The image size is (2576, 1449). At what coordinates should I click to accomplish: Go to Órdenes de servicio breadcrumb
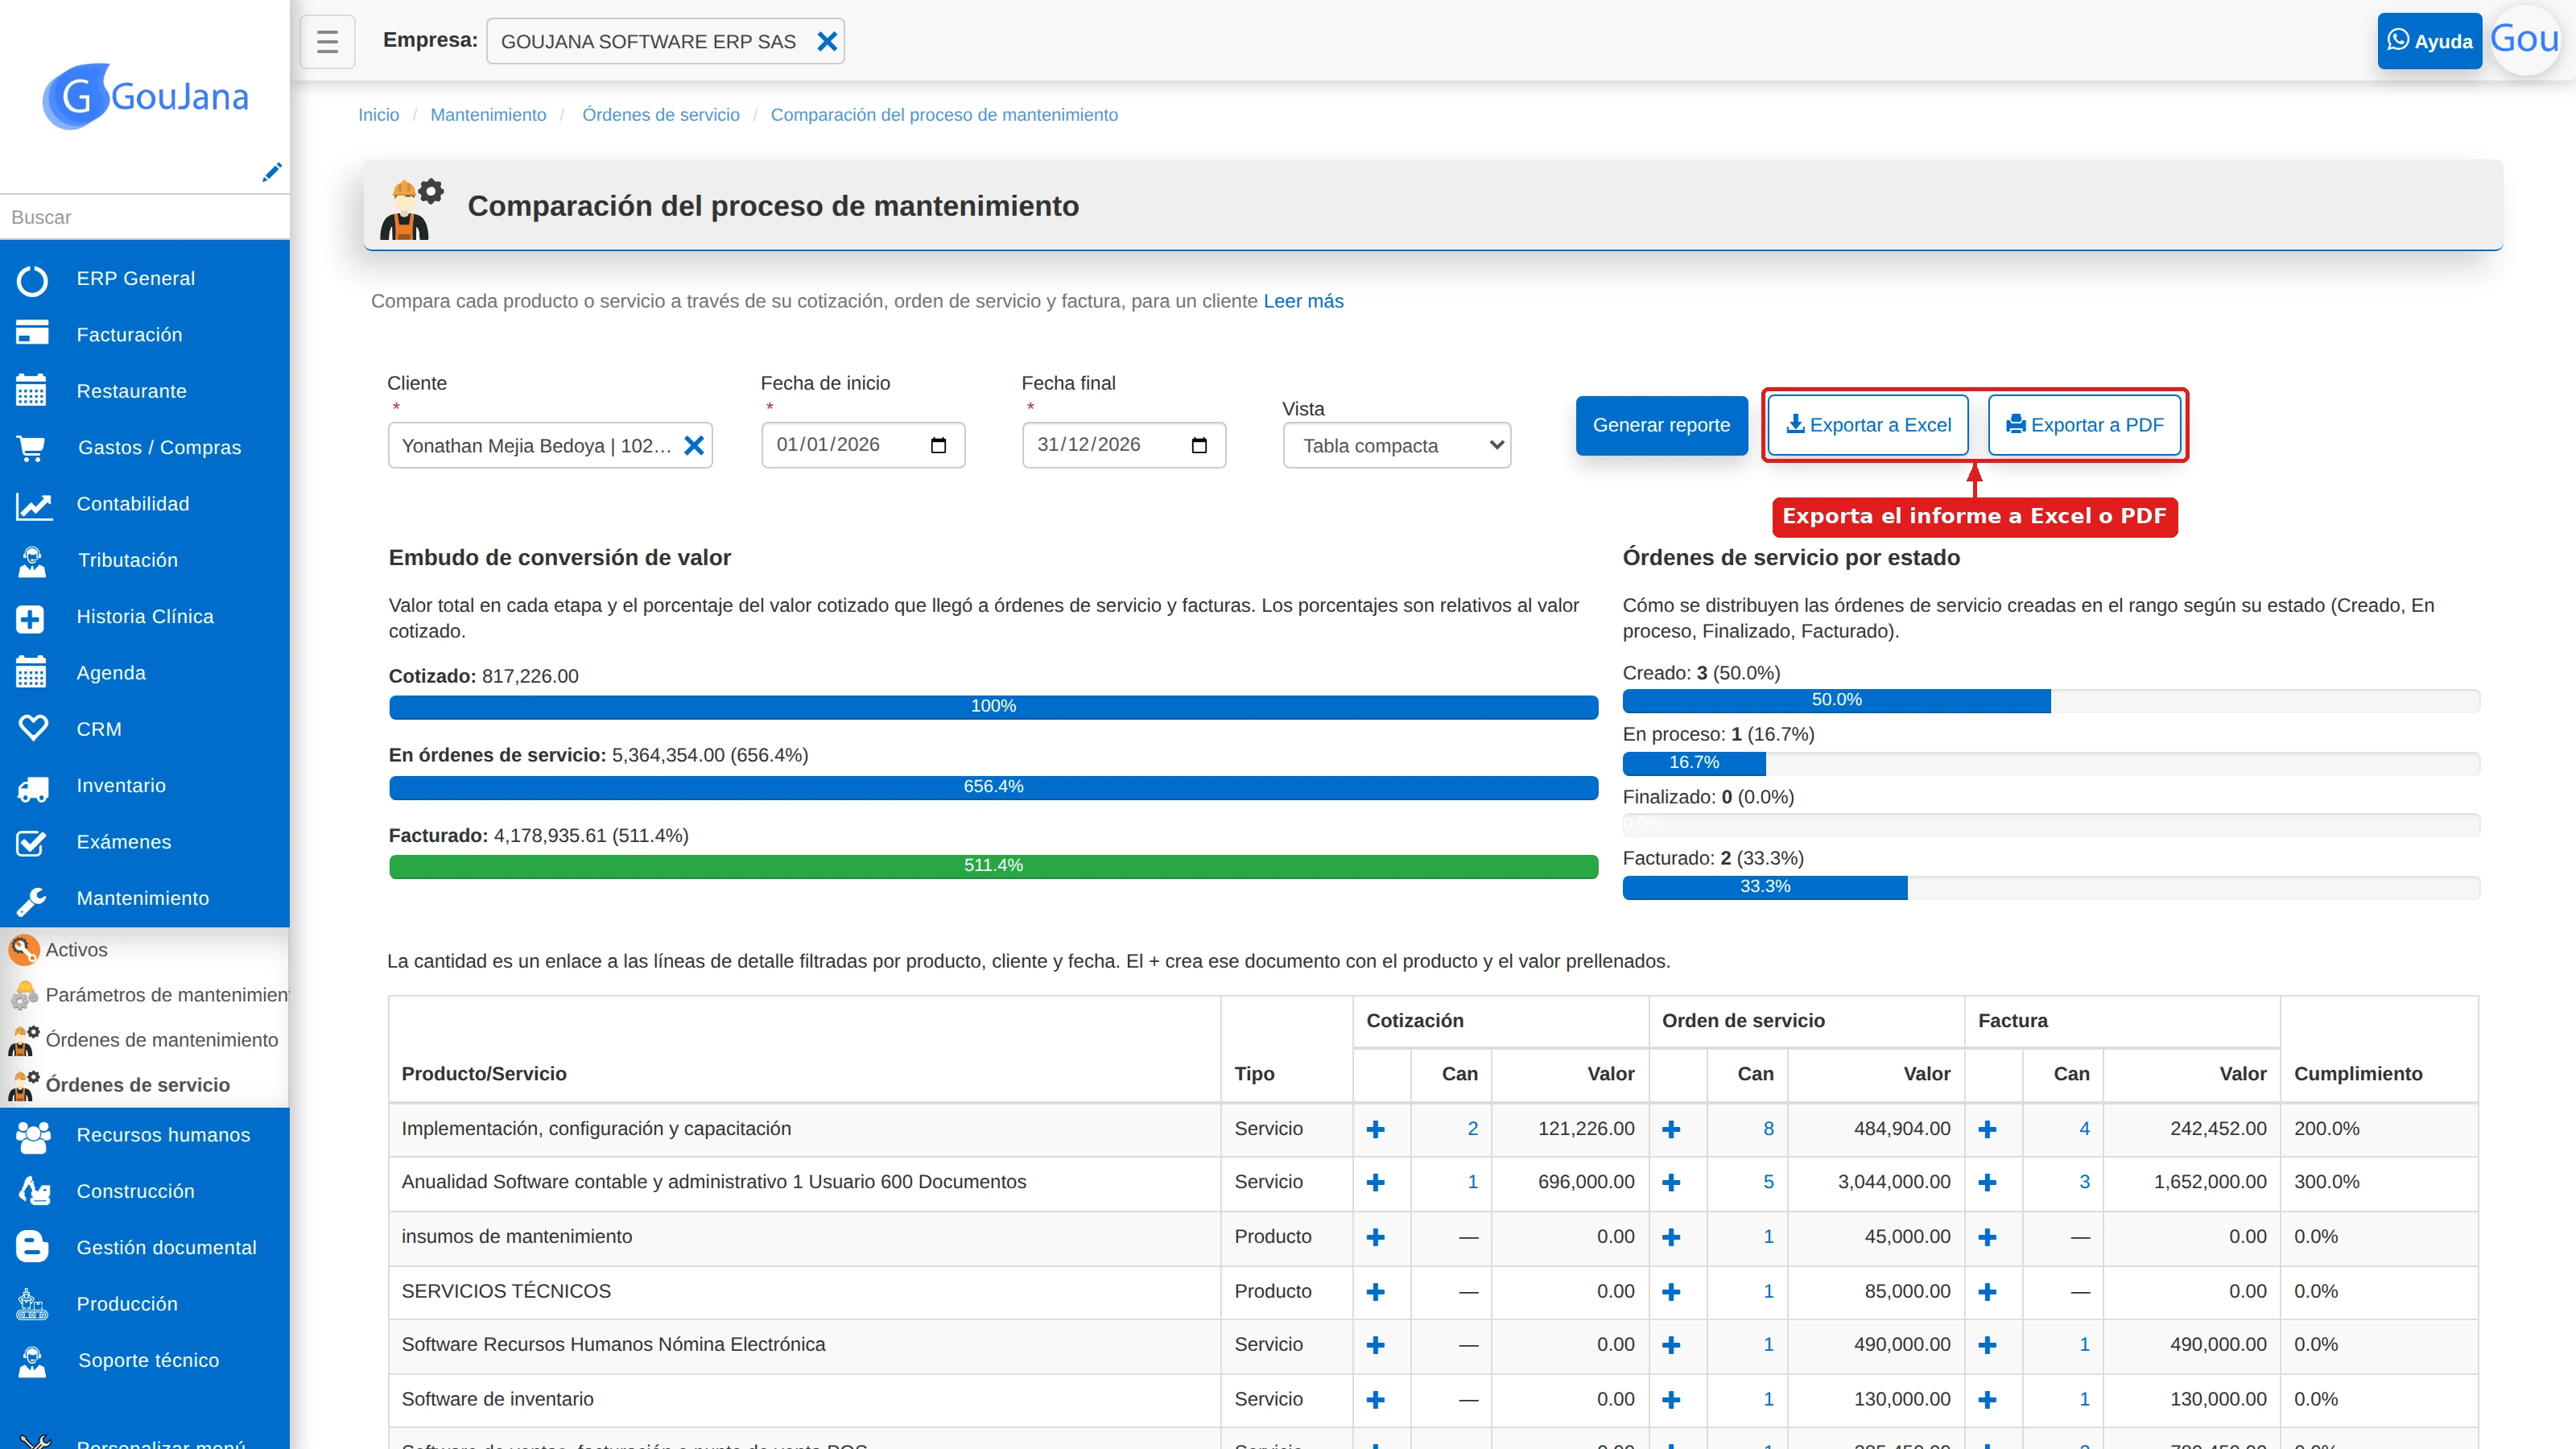tap(661, 115)
